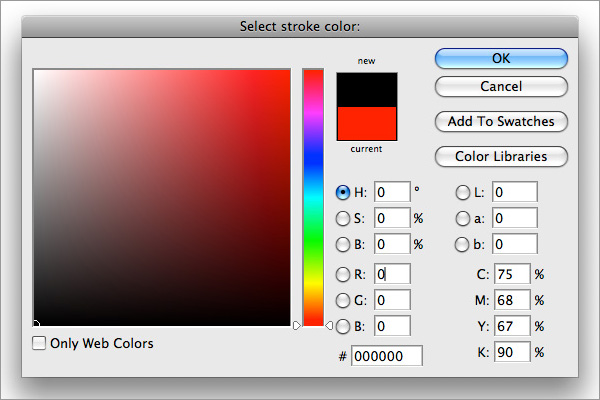Click the new black color swatch
The image size is (600, 400).
tap(367, 90)
